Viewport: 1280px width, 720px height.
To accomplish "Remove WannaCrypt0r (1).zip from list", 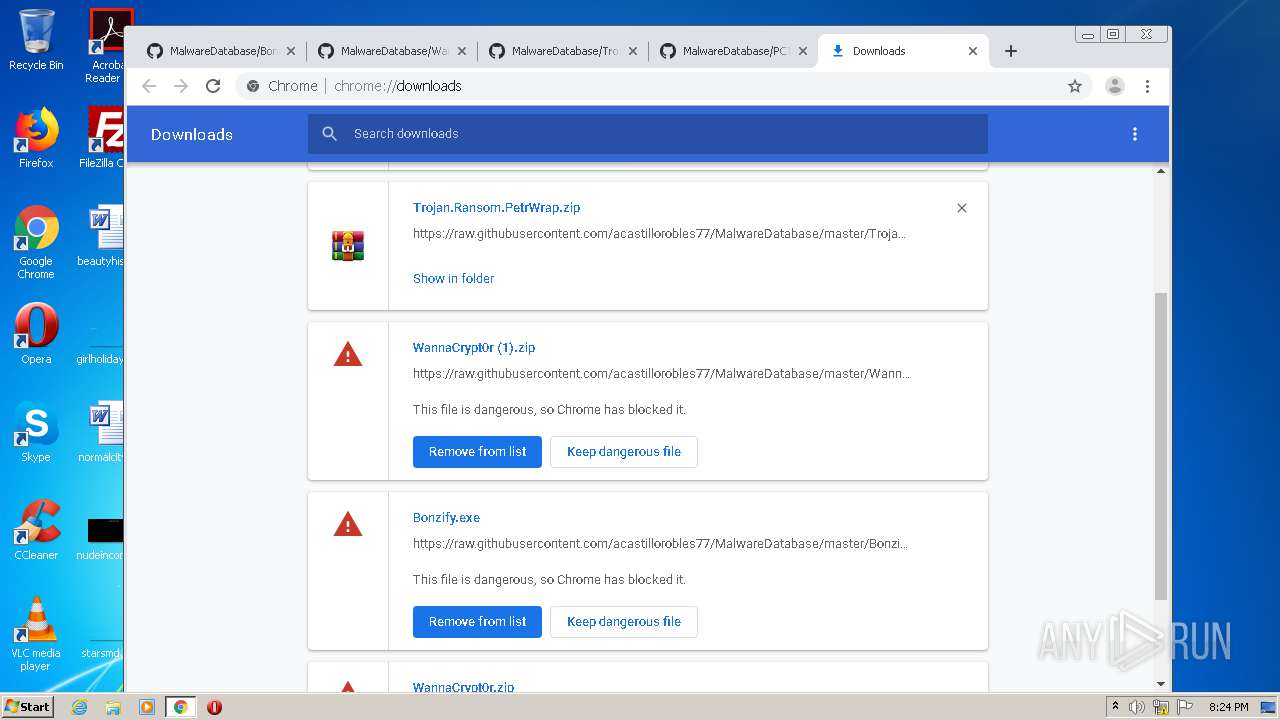I will click(477, 452).
